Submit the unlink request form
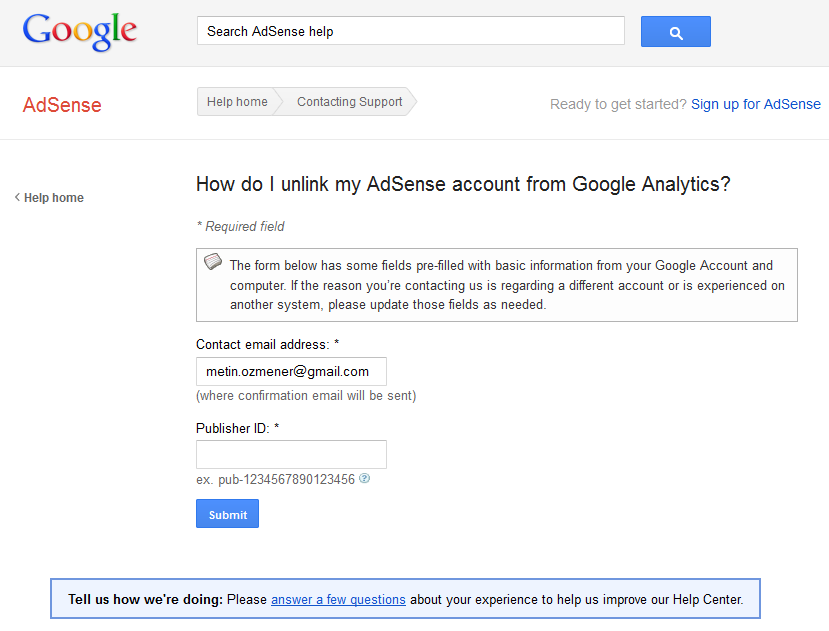This screenshot has height=631, width=829. [227, 514]
